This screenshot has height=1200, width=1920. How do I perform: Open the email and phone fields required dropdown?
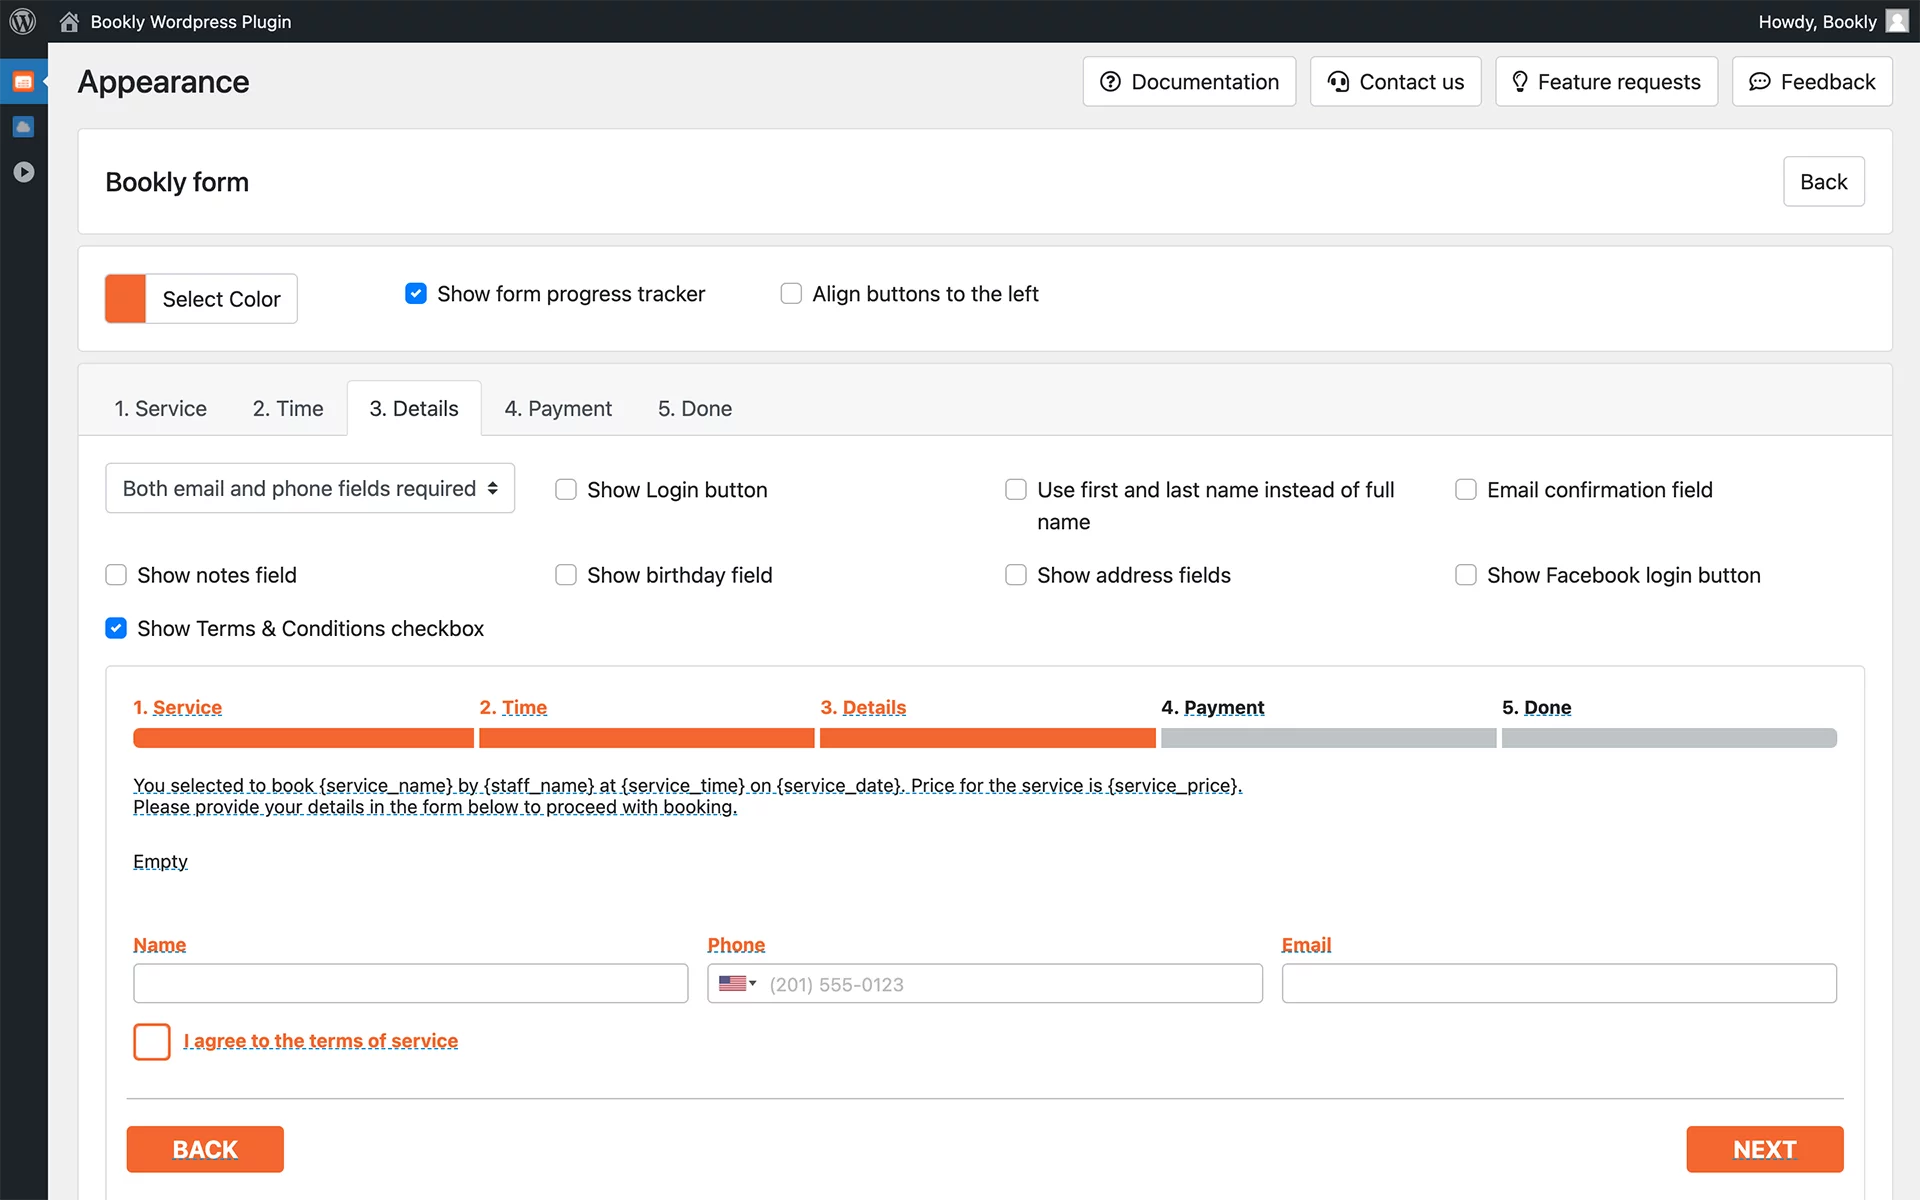(310, 489)
